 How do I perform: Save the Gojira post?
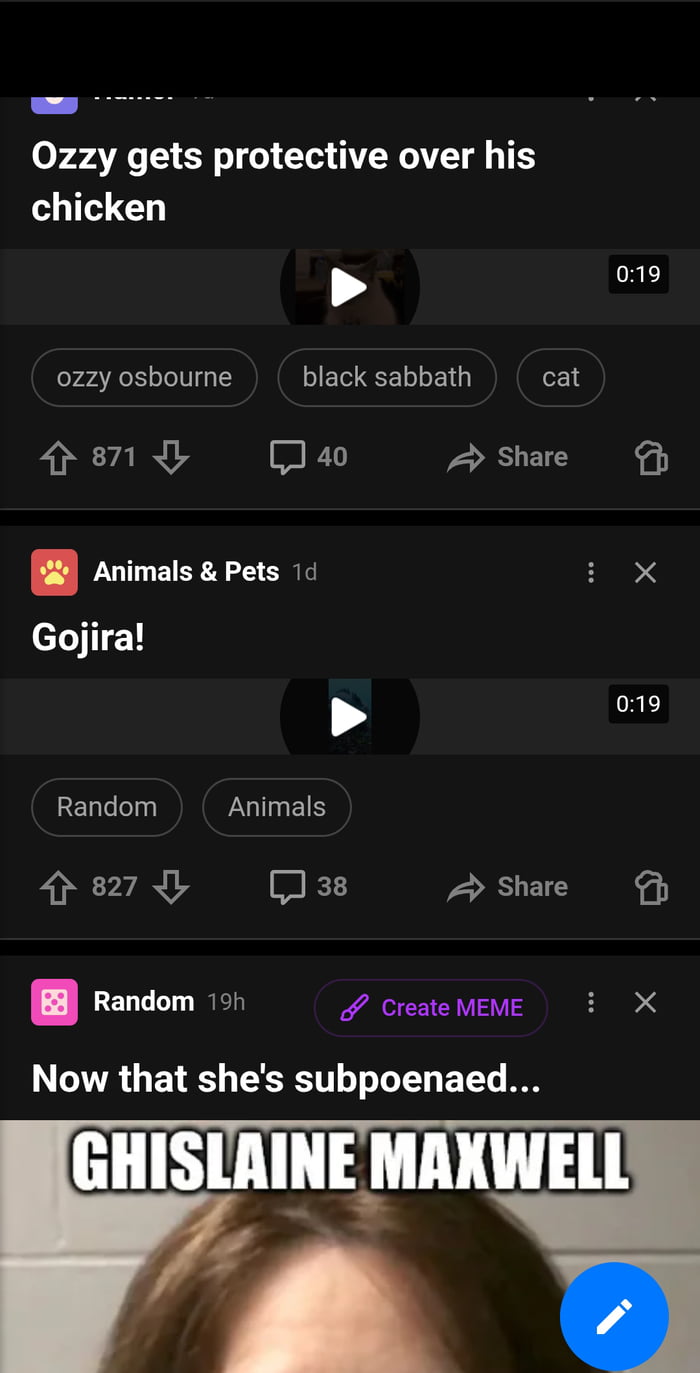[651, 887]
